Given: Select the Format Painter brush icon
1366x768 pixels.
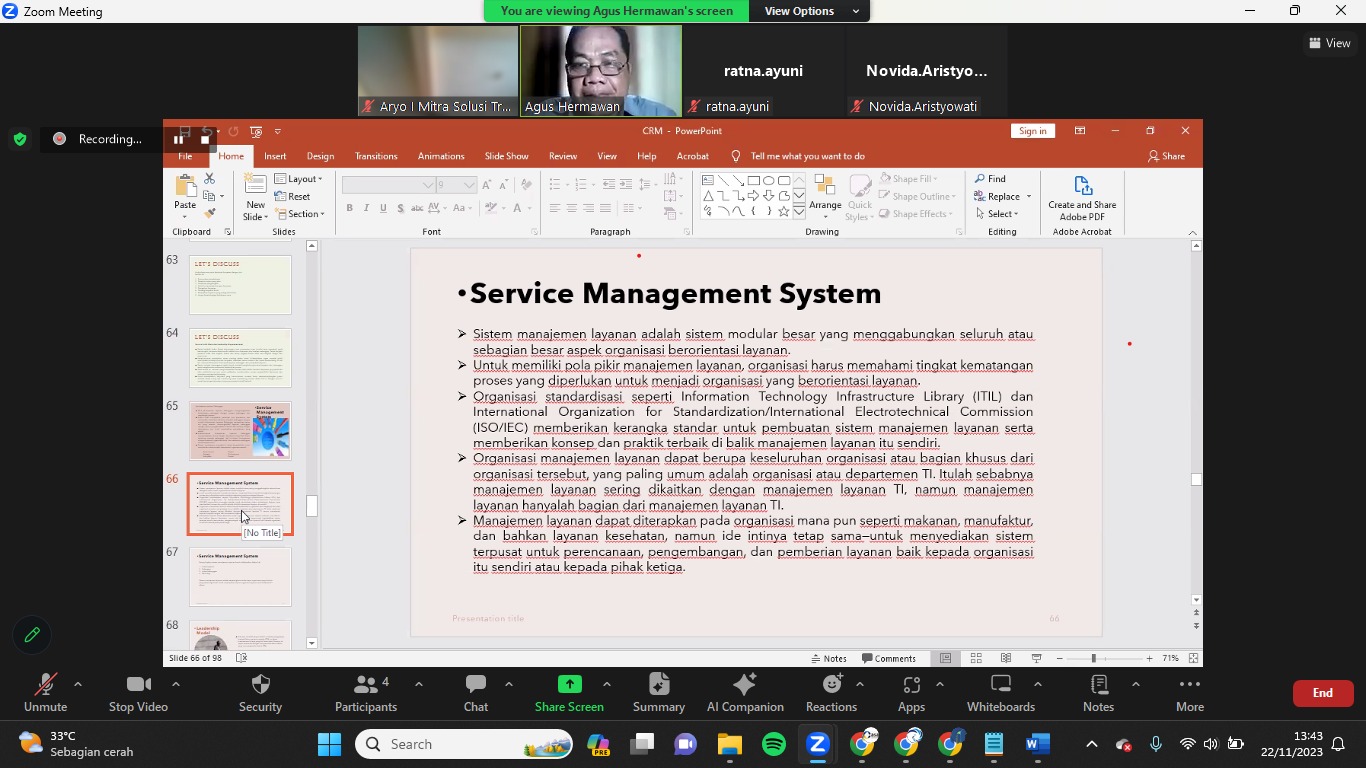Looking at the screenshot, I should click(209, 213).
